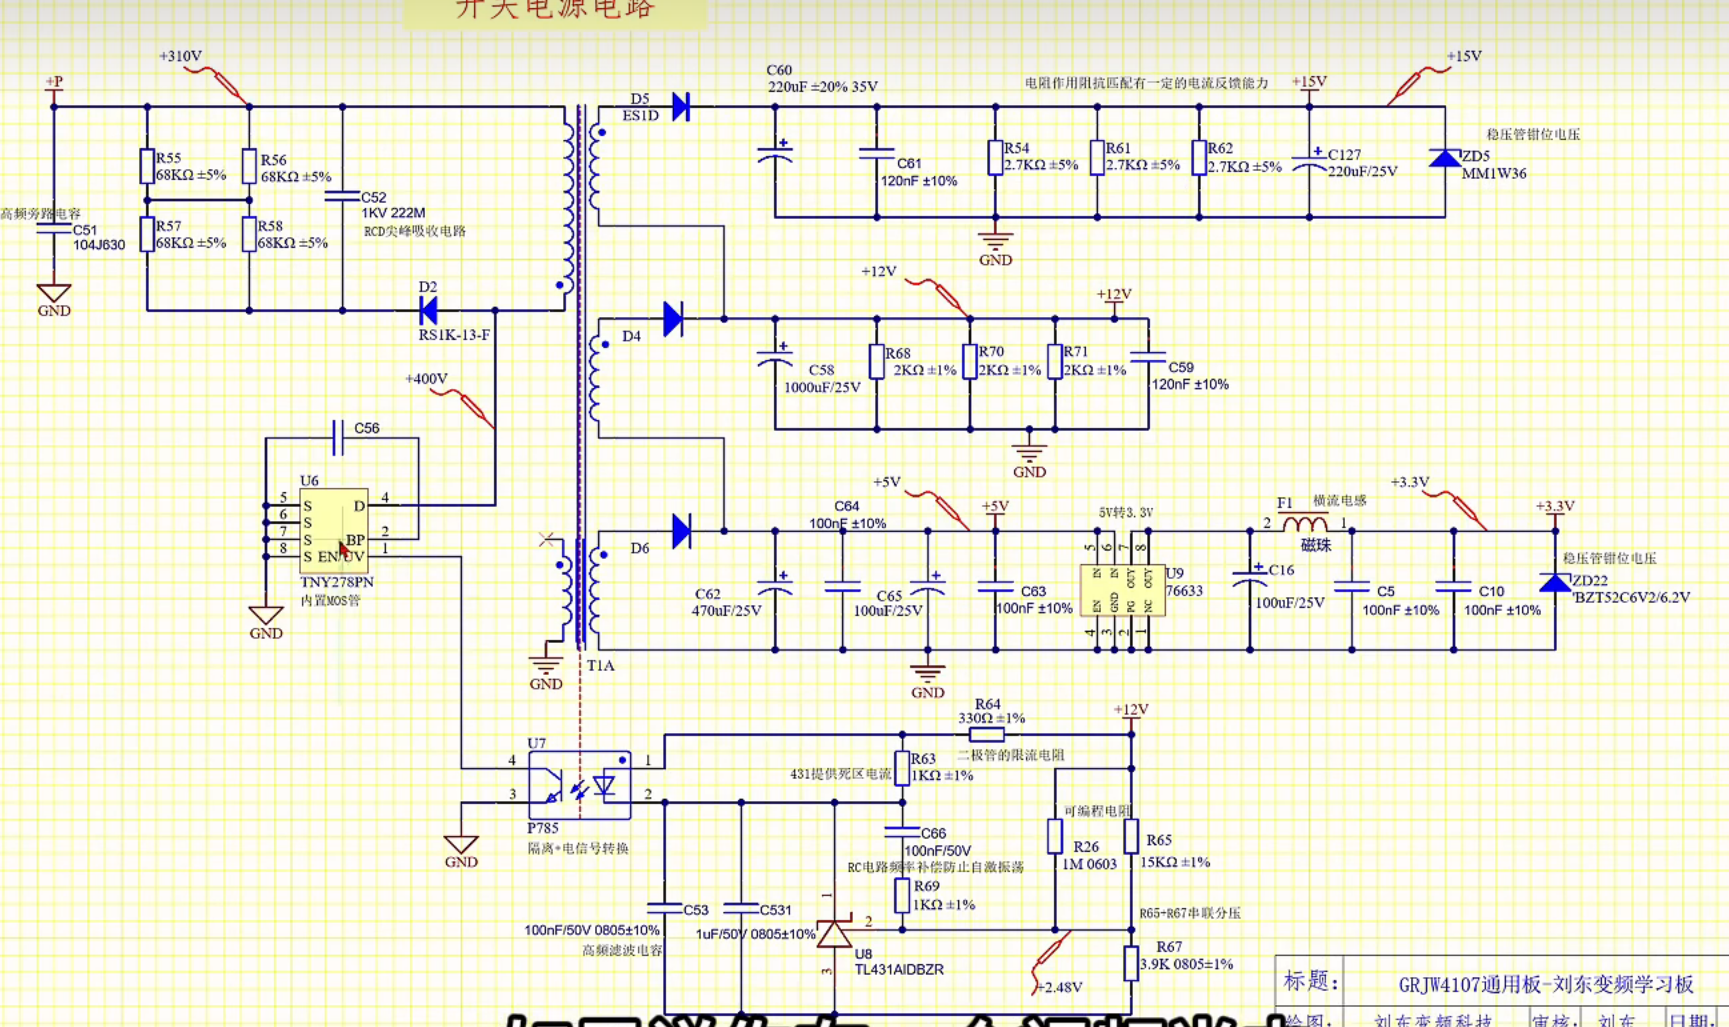Image resolution: width=1729 pixels, height=1027 pixels.
Task: Select the D5 diode symbol
Action: click(x=681, y=106)
